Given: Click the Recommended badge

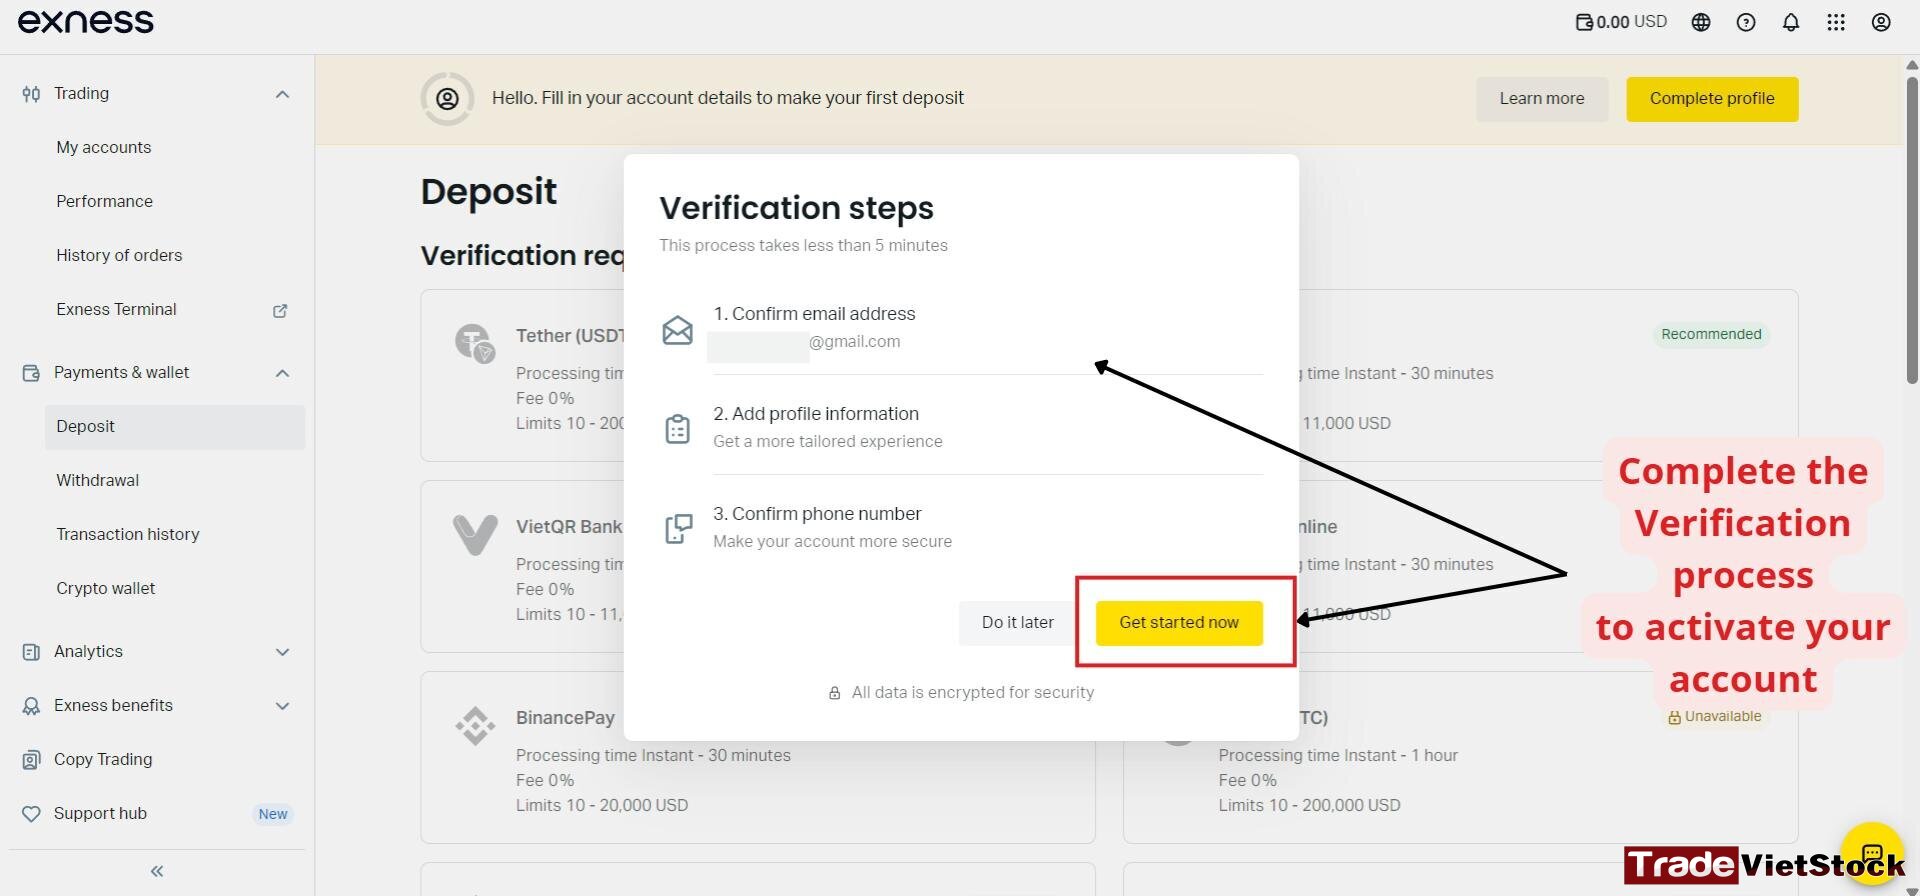Looking at the screenshot, I should [x=1711, y=334].
